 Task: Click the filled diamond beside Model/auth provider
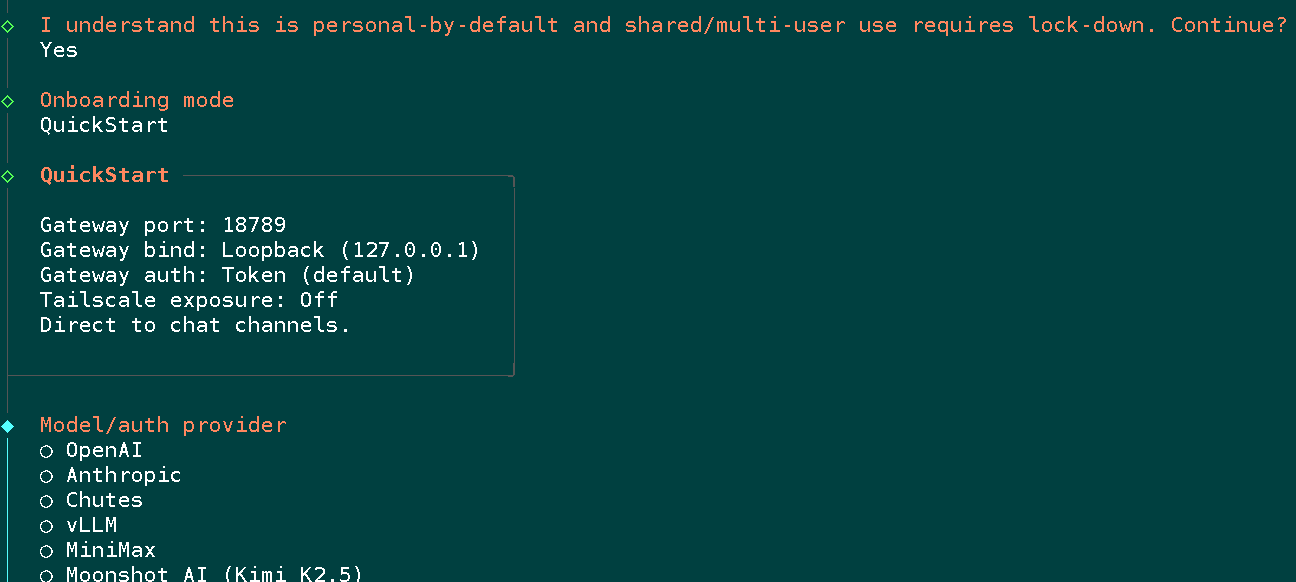[x=8, y=426]
